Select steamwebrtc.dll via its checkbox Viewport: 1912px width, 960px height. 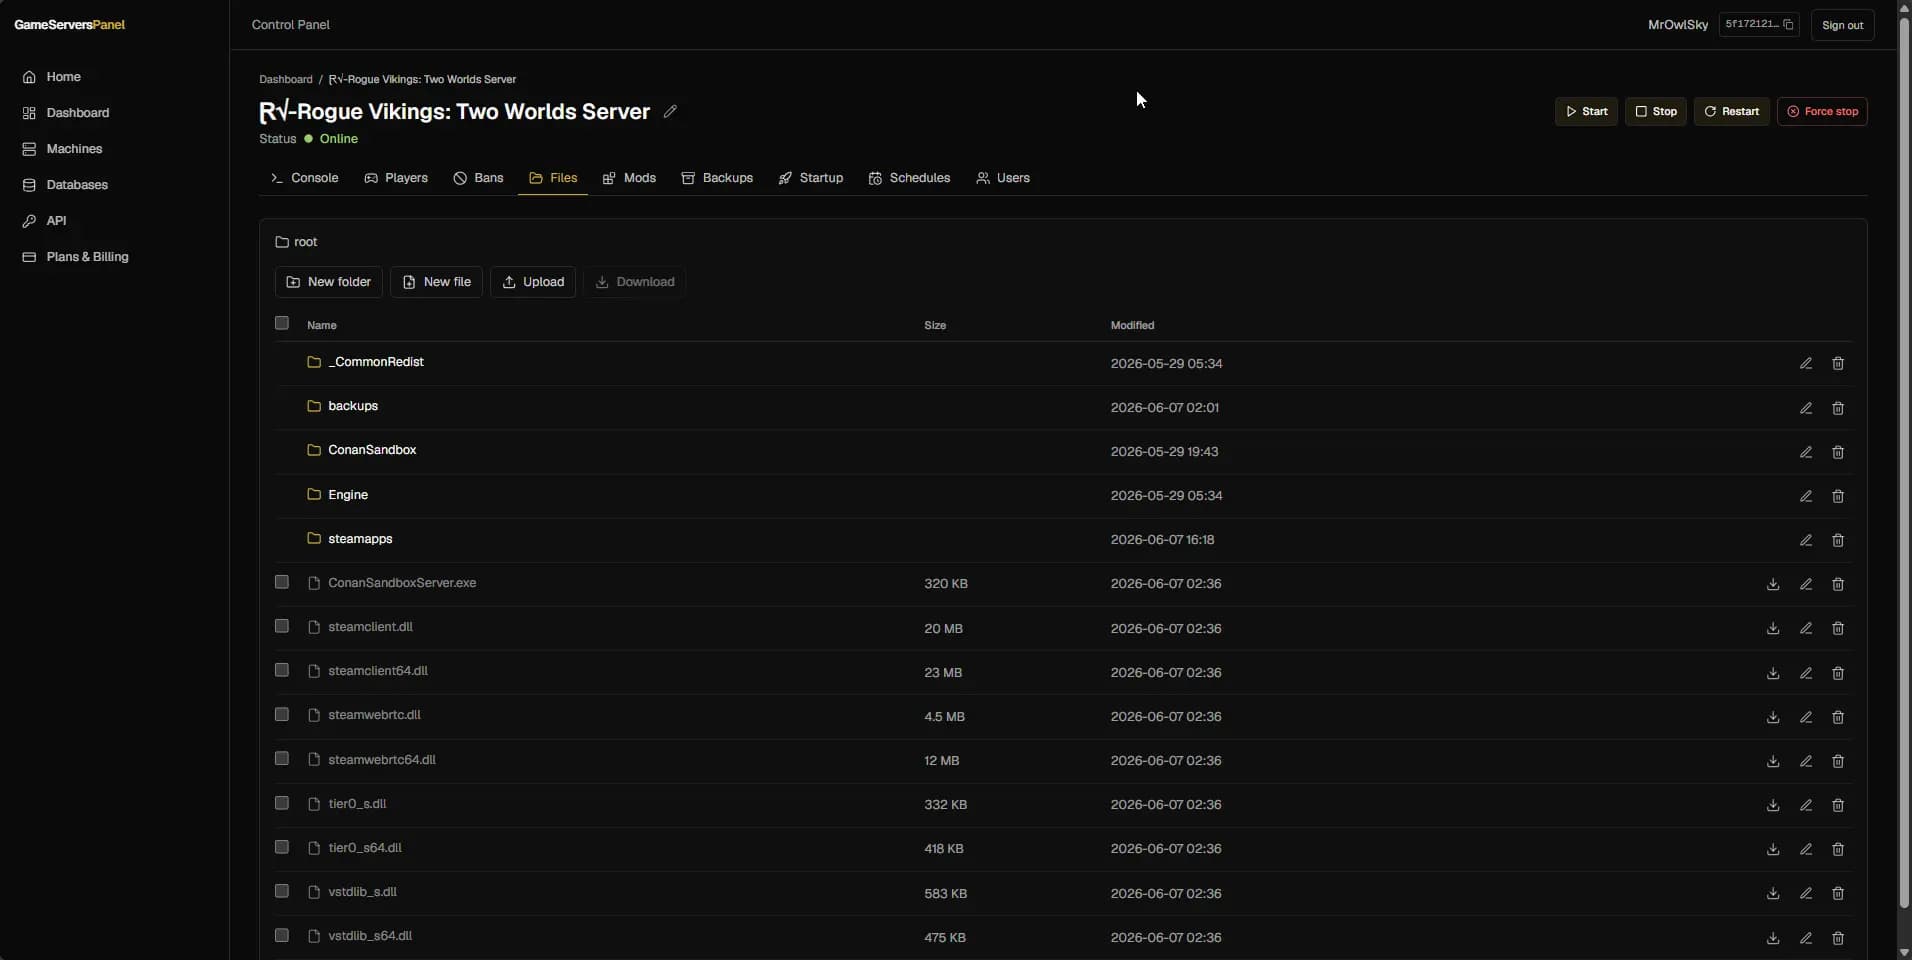282,714
